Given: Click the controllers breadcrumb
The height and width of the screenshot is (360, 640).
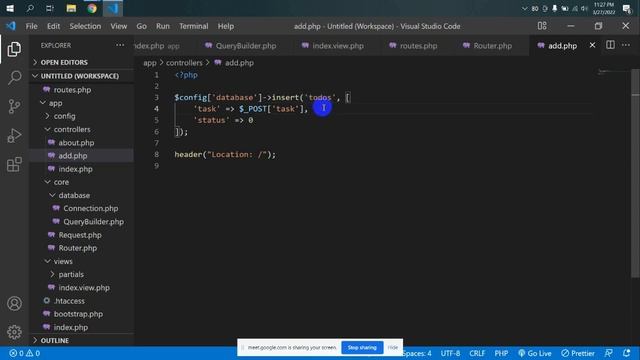Looking at the screenshot, I should point(184,63).
